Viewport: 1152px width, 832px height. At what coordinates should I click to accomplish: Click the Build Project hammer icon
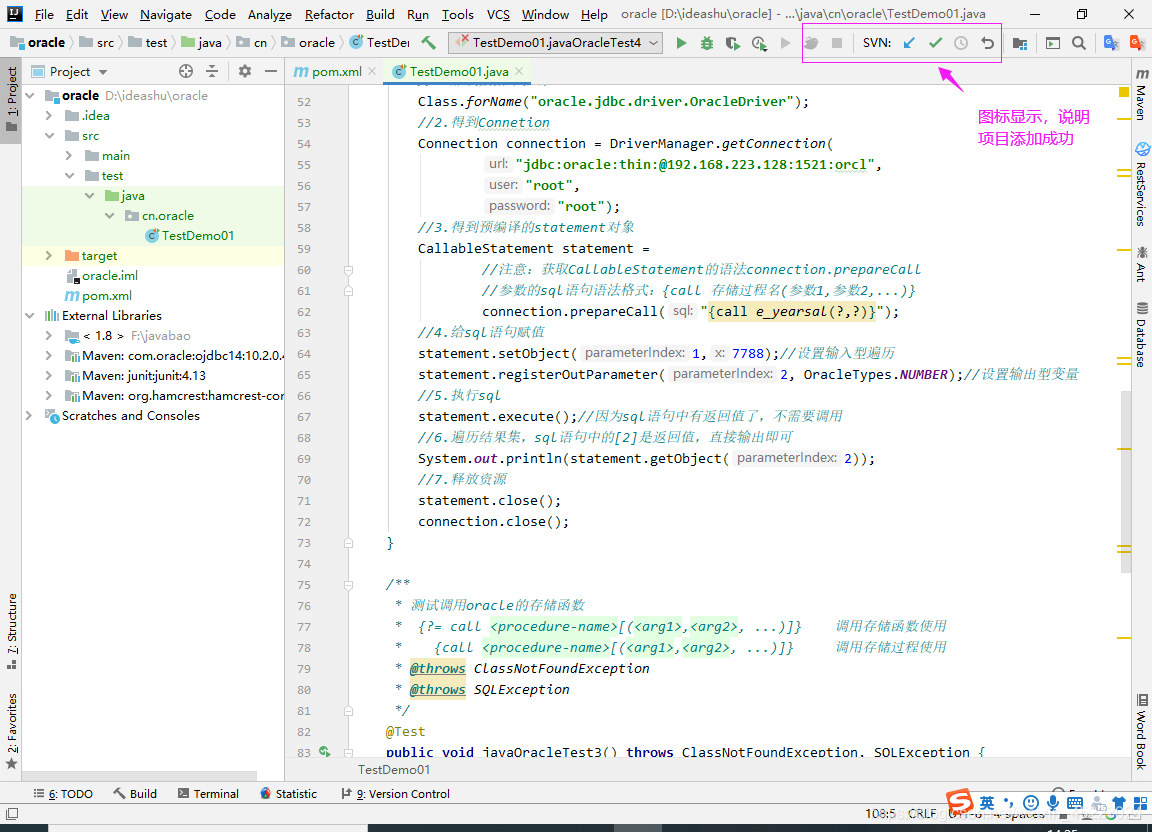click(428, 43)
